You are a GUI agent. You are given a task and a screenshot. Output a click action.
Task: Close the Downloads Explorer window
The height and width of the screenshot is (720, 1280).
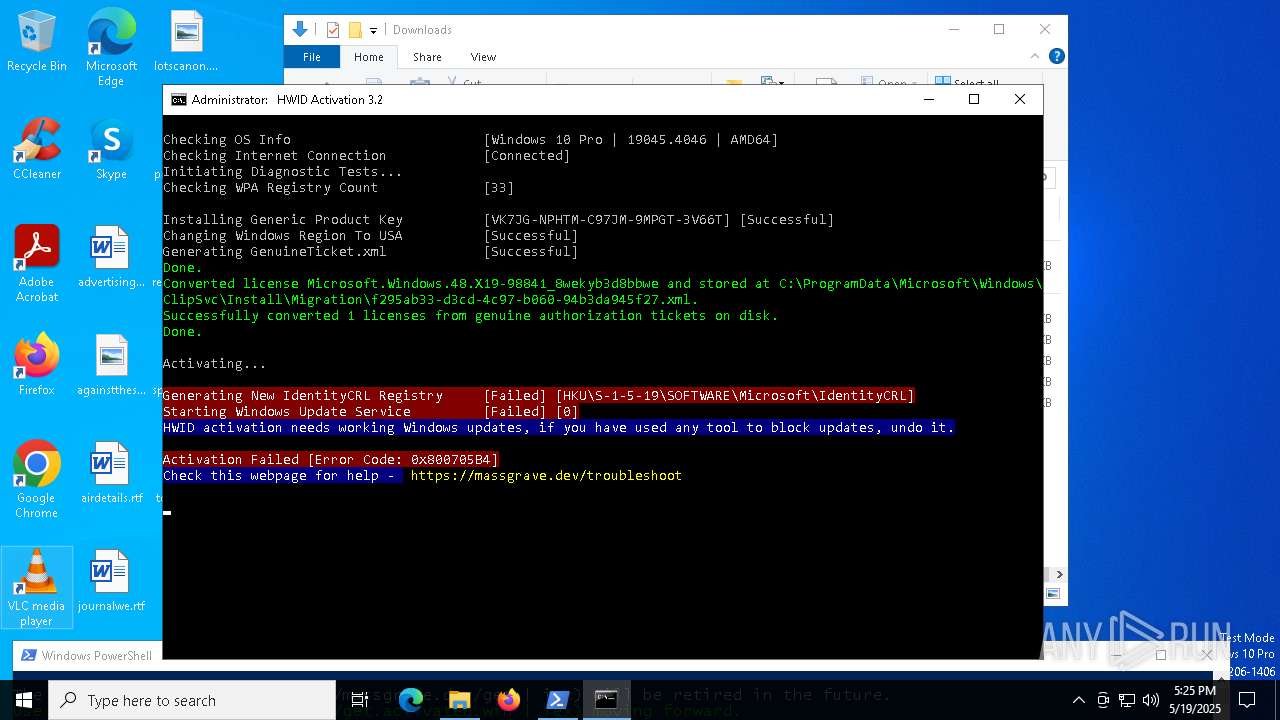(1044, 29)
